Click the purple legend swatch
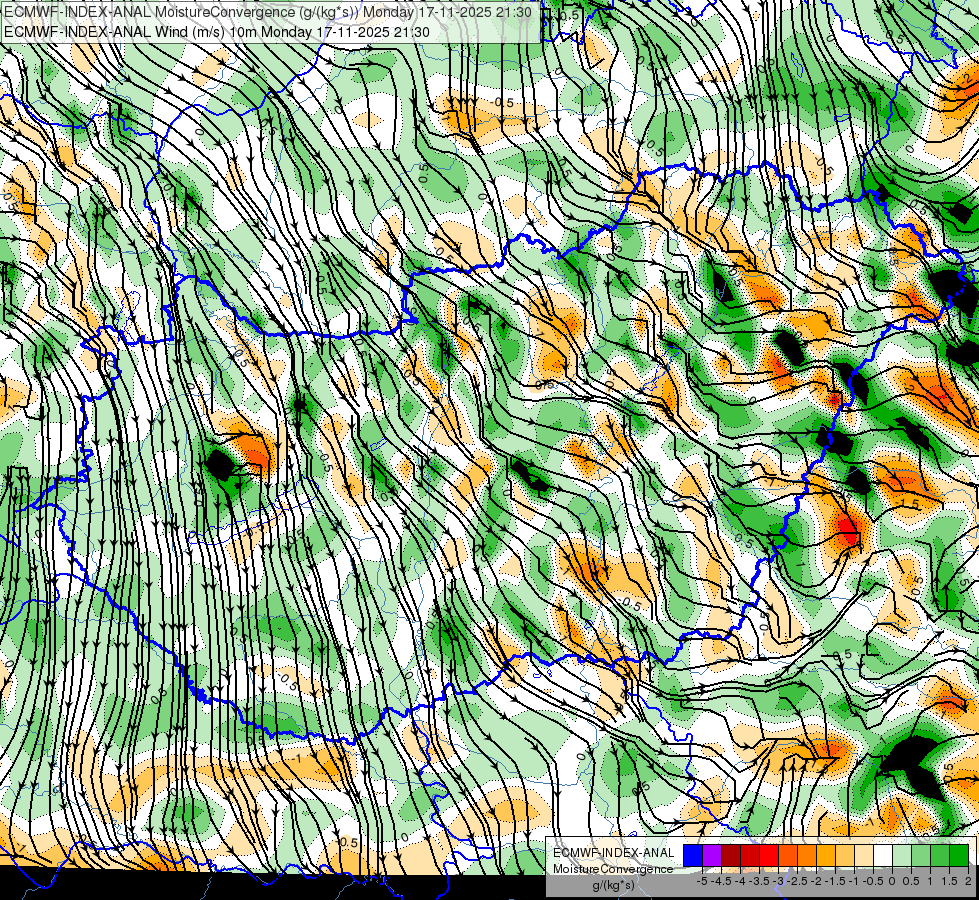The height and width of the screenshot is (900, 979). [712, 855]
